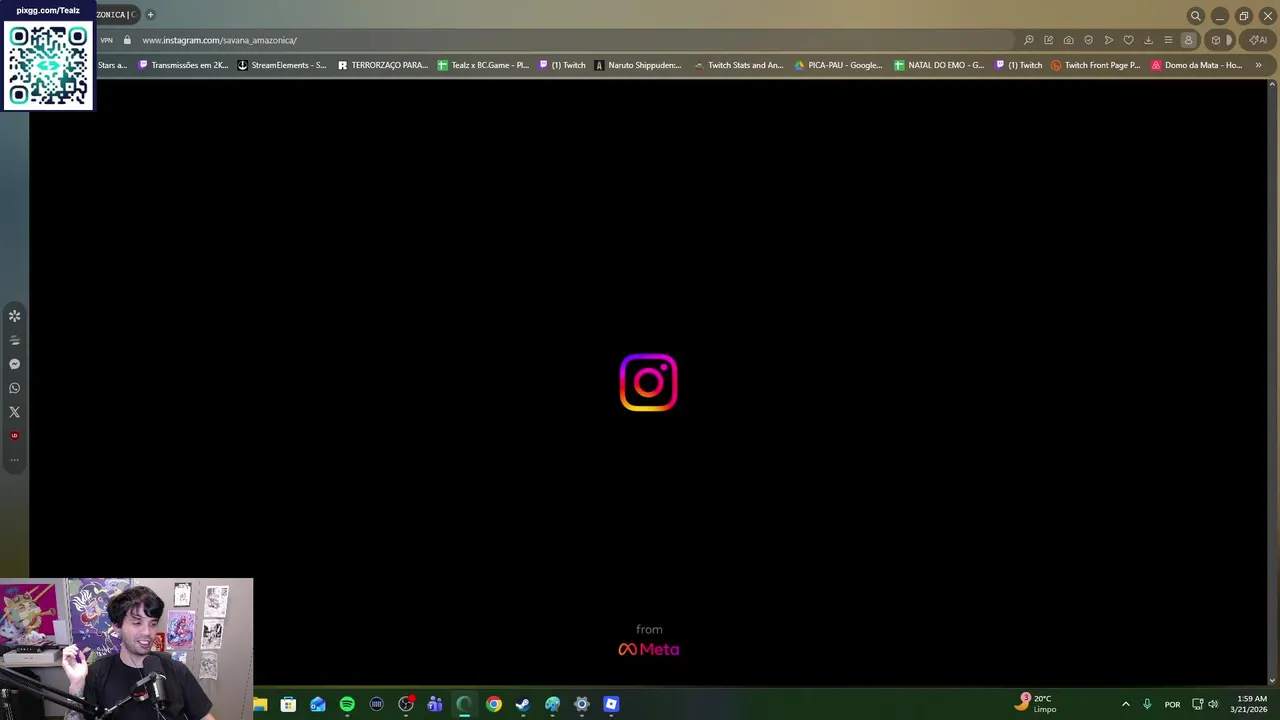Click the scrollbar down arrow on page

[x=1272, y=680]
